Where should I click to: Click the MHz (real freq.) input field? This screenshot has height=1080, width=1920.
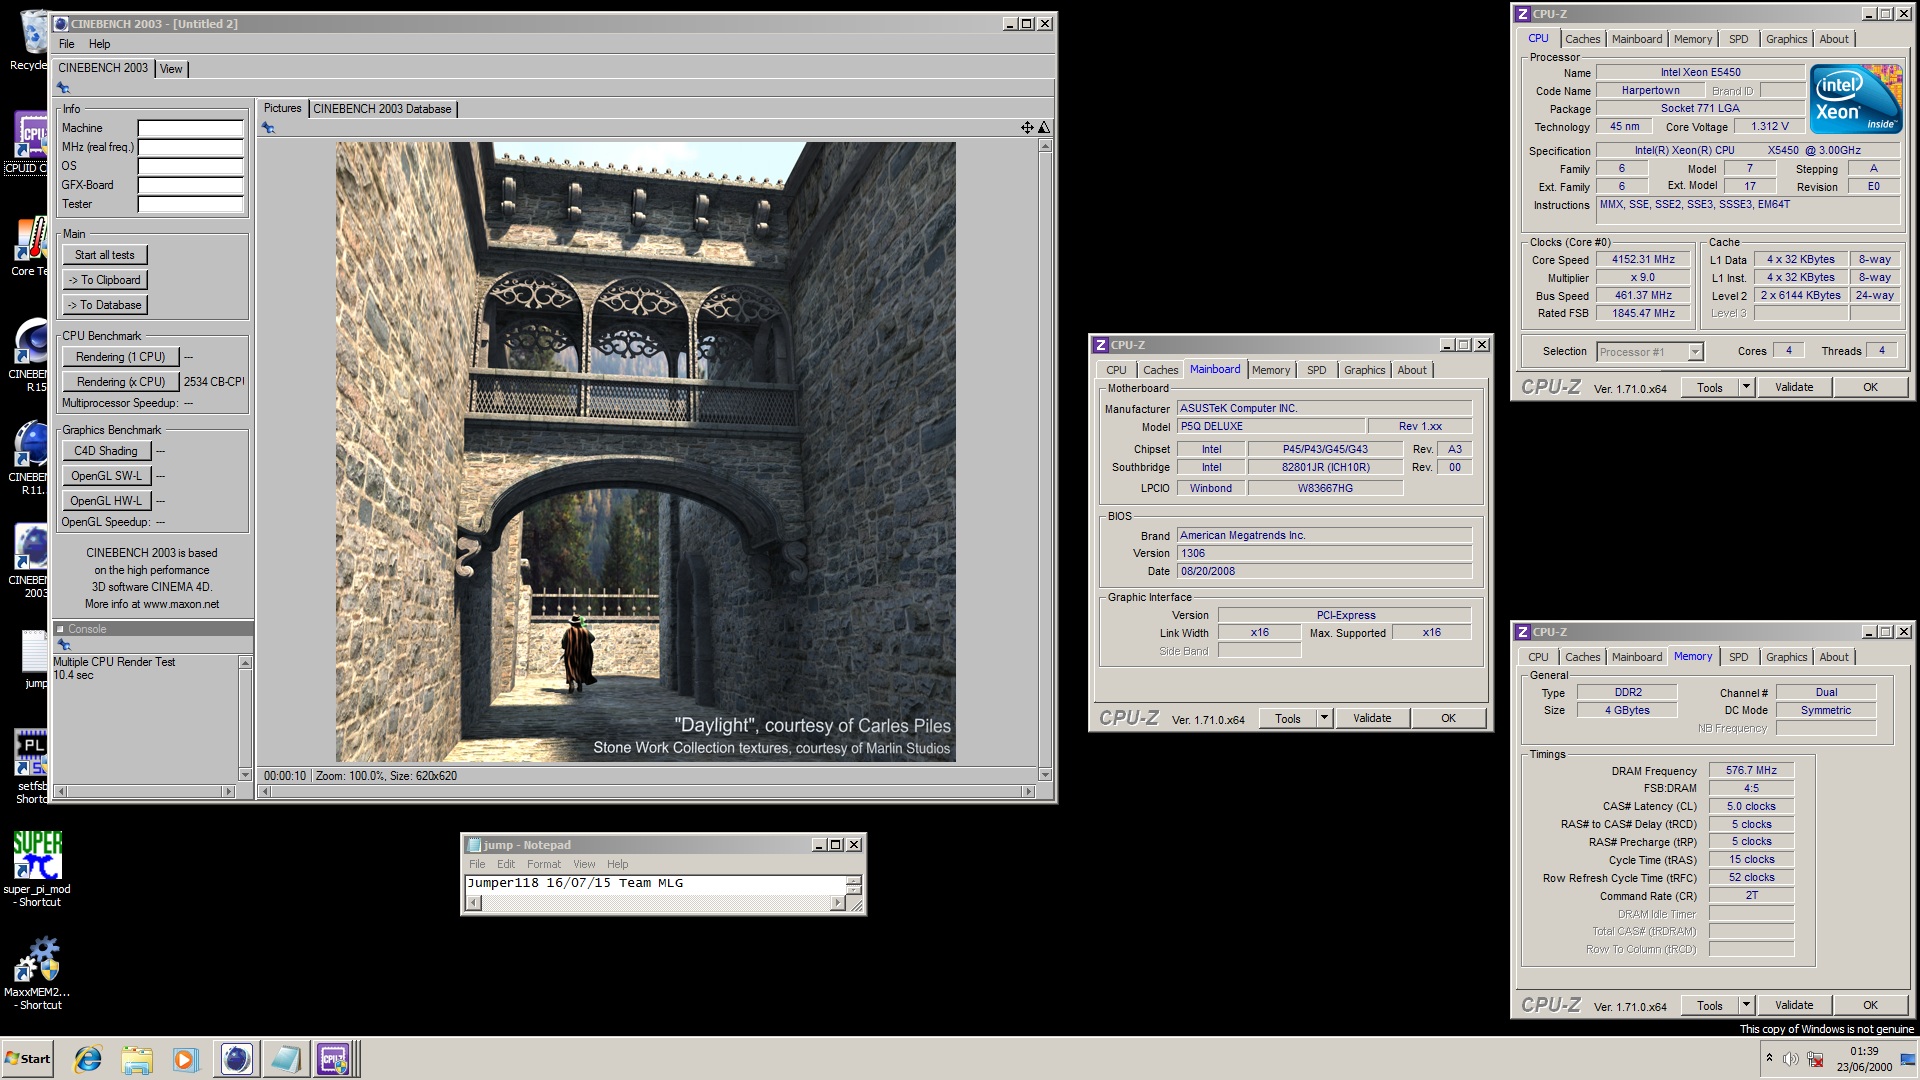(190, 147)
